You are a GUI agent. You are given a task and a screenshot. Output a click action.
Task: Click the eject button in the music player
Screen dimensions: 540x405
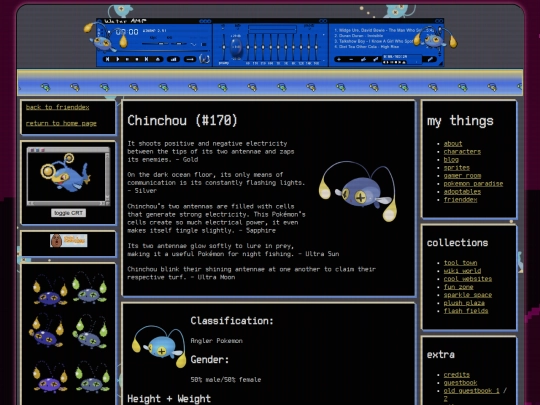coord(158,59)
